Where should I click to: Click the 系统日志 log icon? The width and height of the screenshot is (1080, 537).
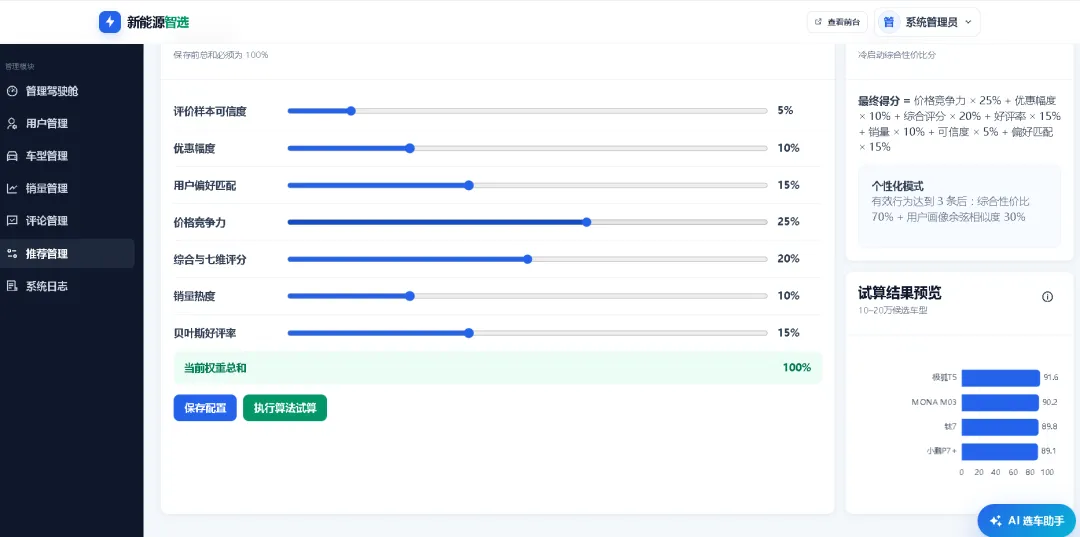click(12, 286)
